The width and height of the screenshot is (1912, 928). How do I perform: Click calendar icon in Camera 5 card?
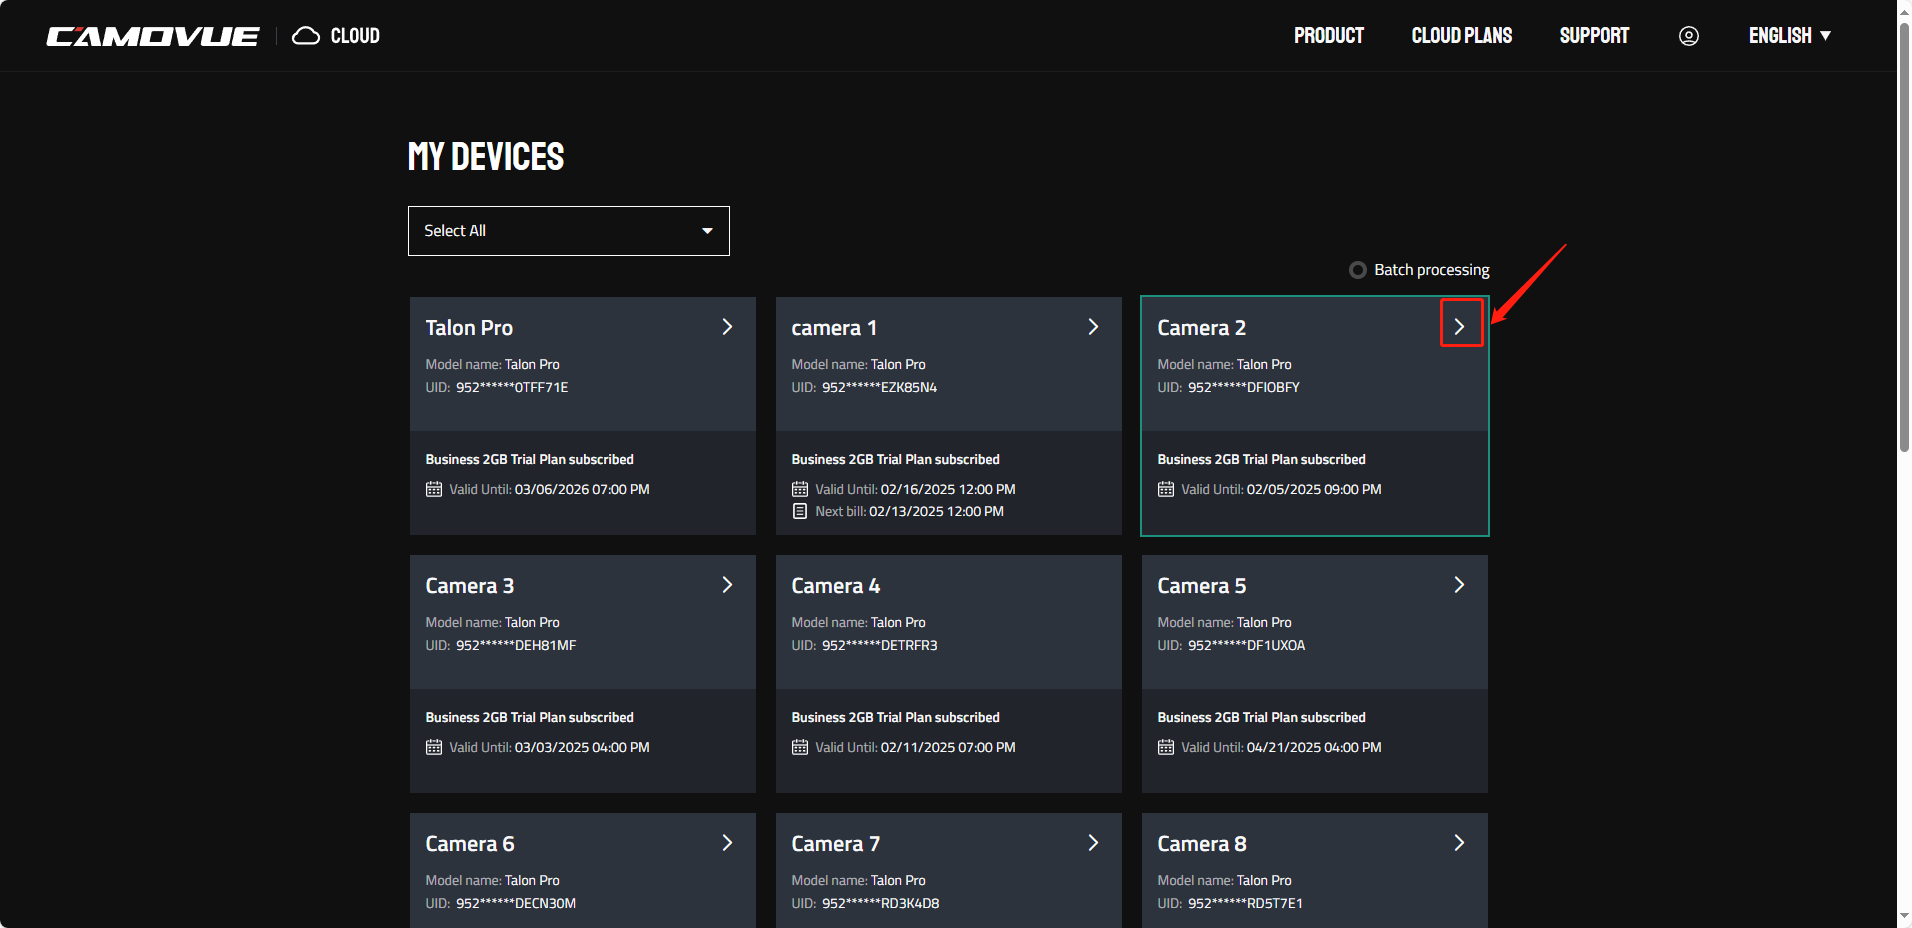1166,747
